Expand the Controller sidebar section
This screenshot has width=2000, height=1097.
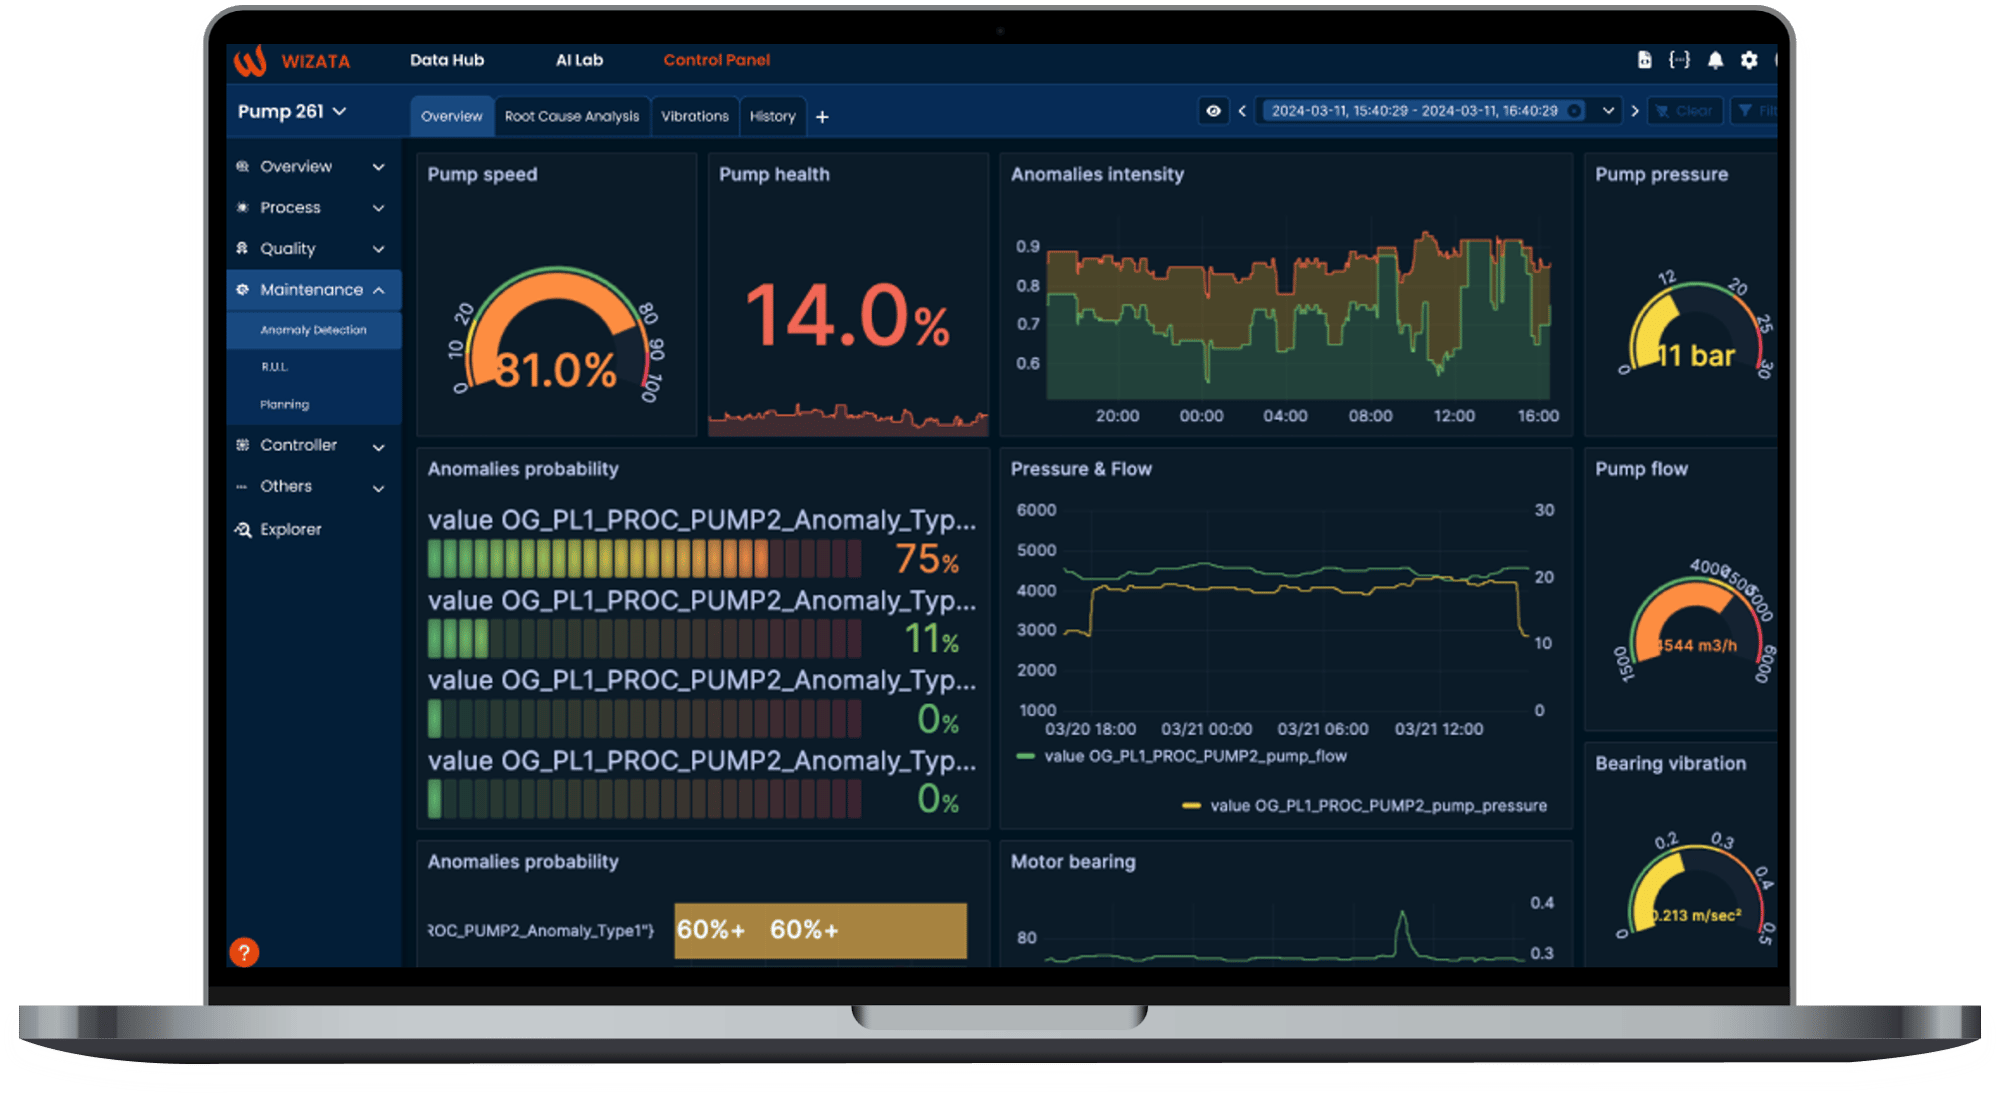[378, 446]
